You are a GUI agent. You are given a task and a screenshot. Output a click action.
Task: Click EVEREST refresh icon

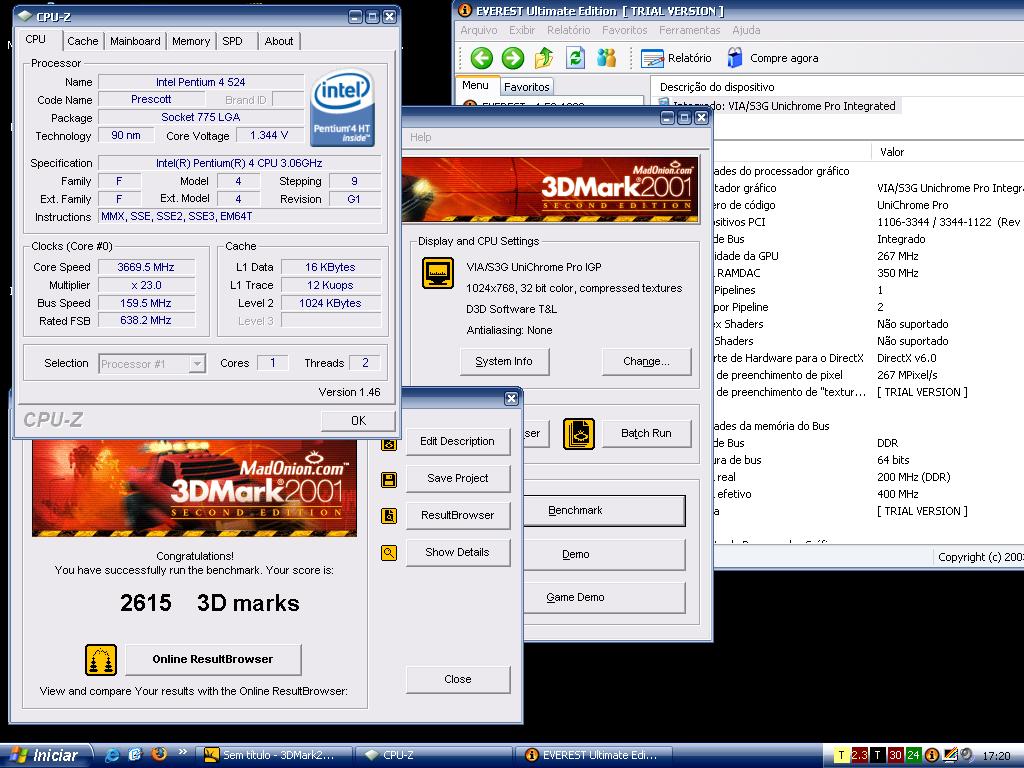pyautogui.click(x=575, y=58)
